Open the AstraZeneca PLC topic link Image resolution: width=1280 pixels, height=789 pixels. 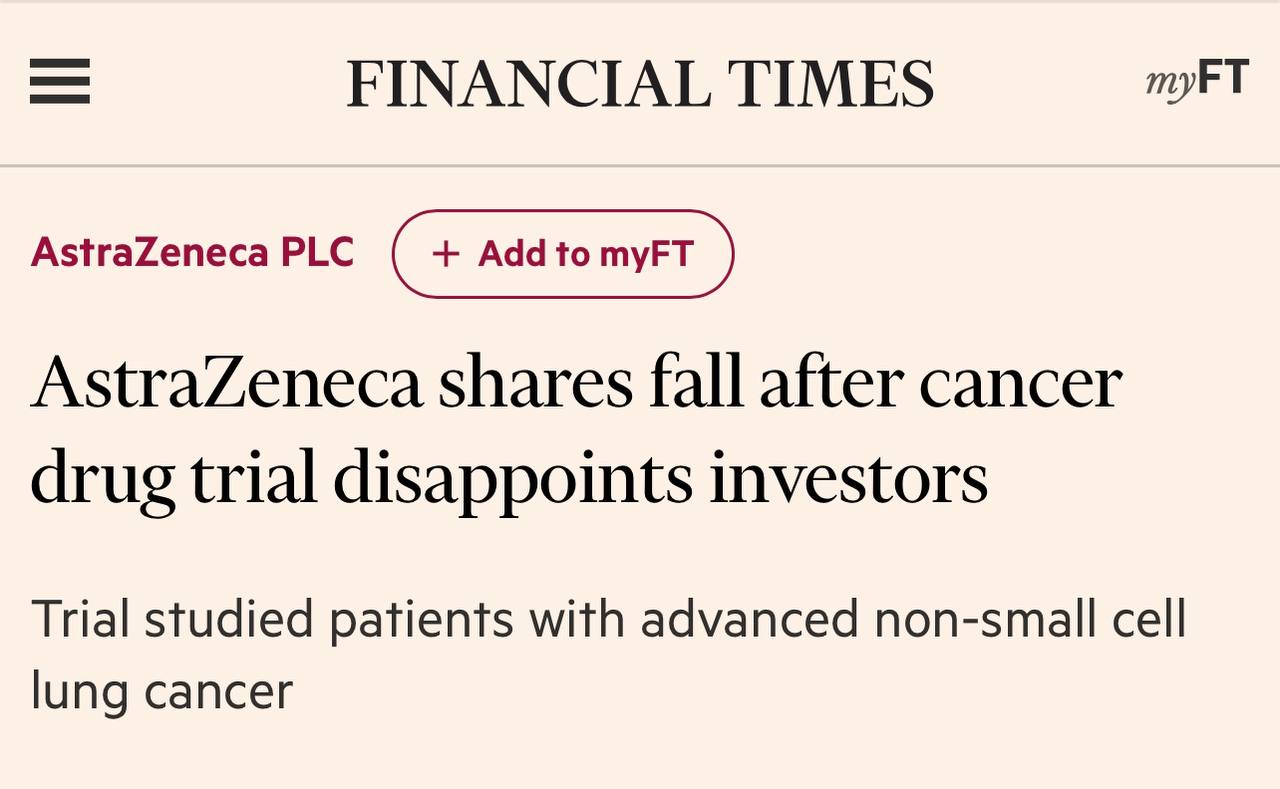click(x=192, y=252)
